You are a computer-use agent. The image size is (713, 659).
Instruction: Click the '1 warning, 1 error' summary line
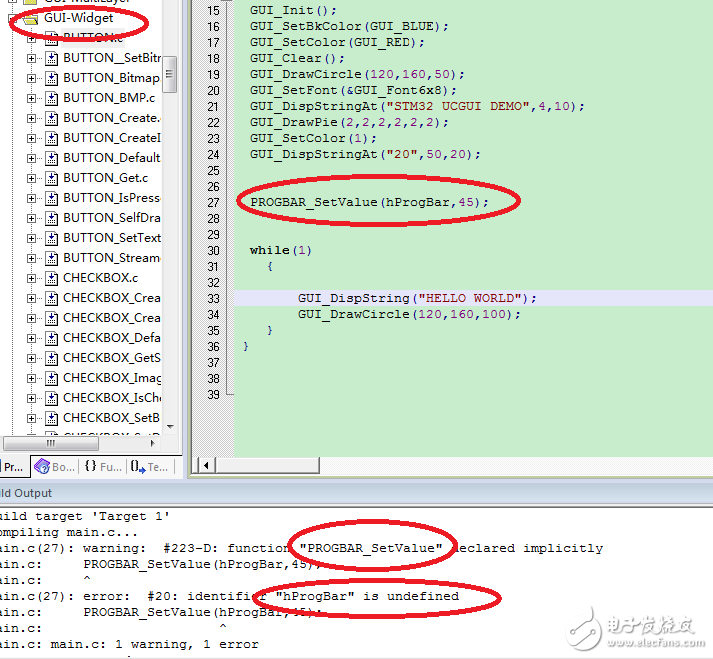129,644
